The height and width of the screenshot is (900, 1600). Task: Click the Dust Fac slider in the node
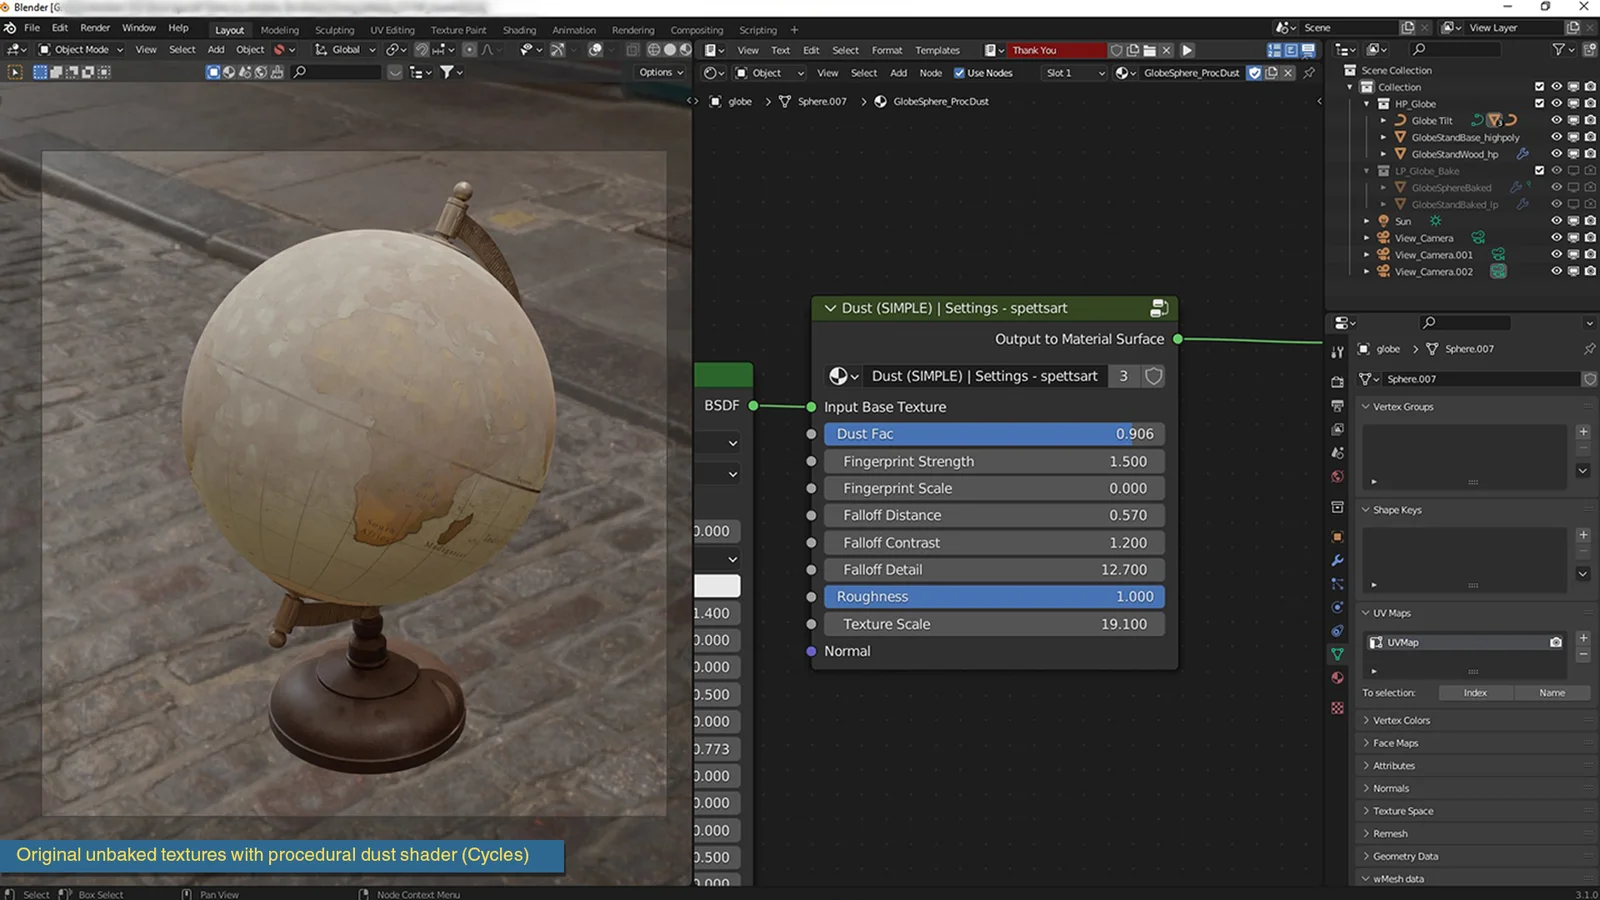[992, 433]
